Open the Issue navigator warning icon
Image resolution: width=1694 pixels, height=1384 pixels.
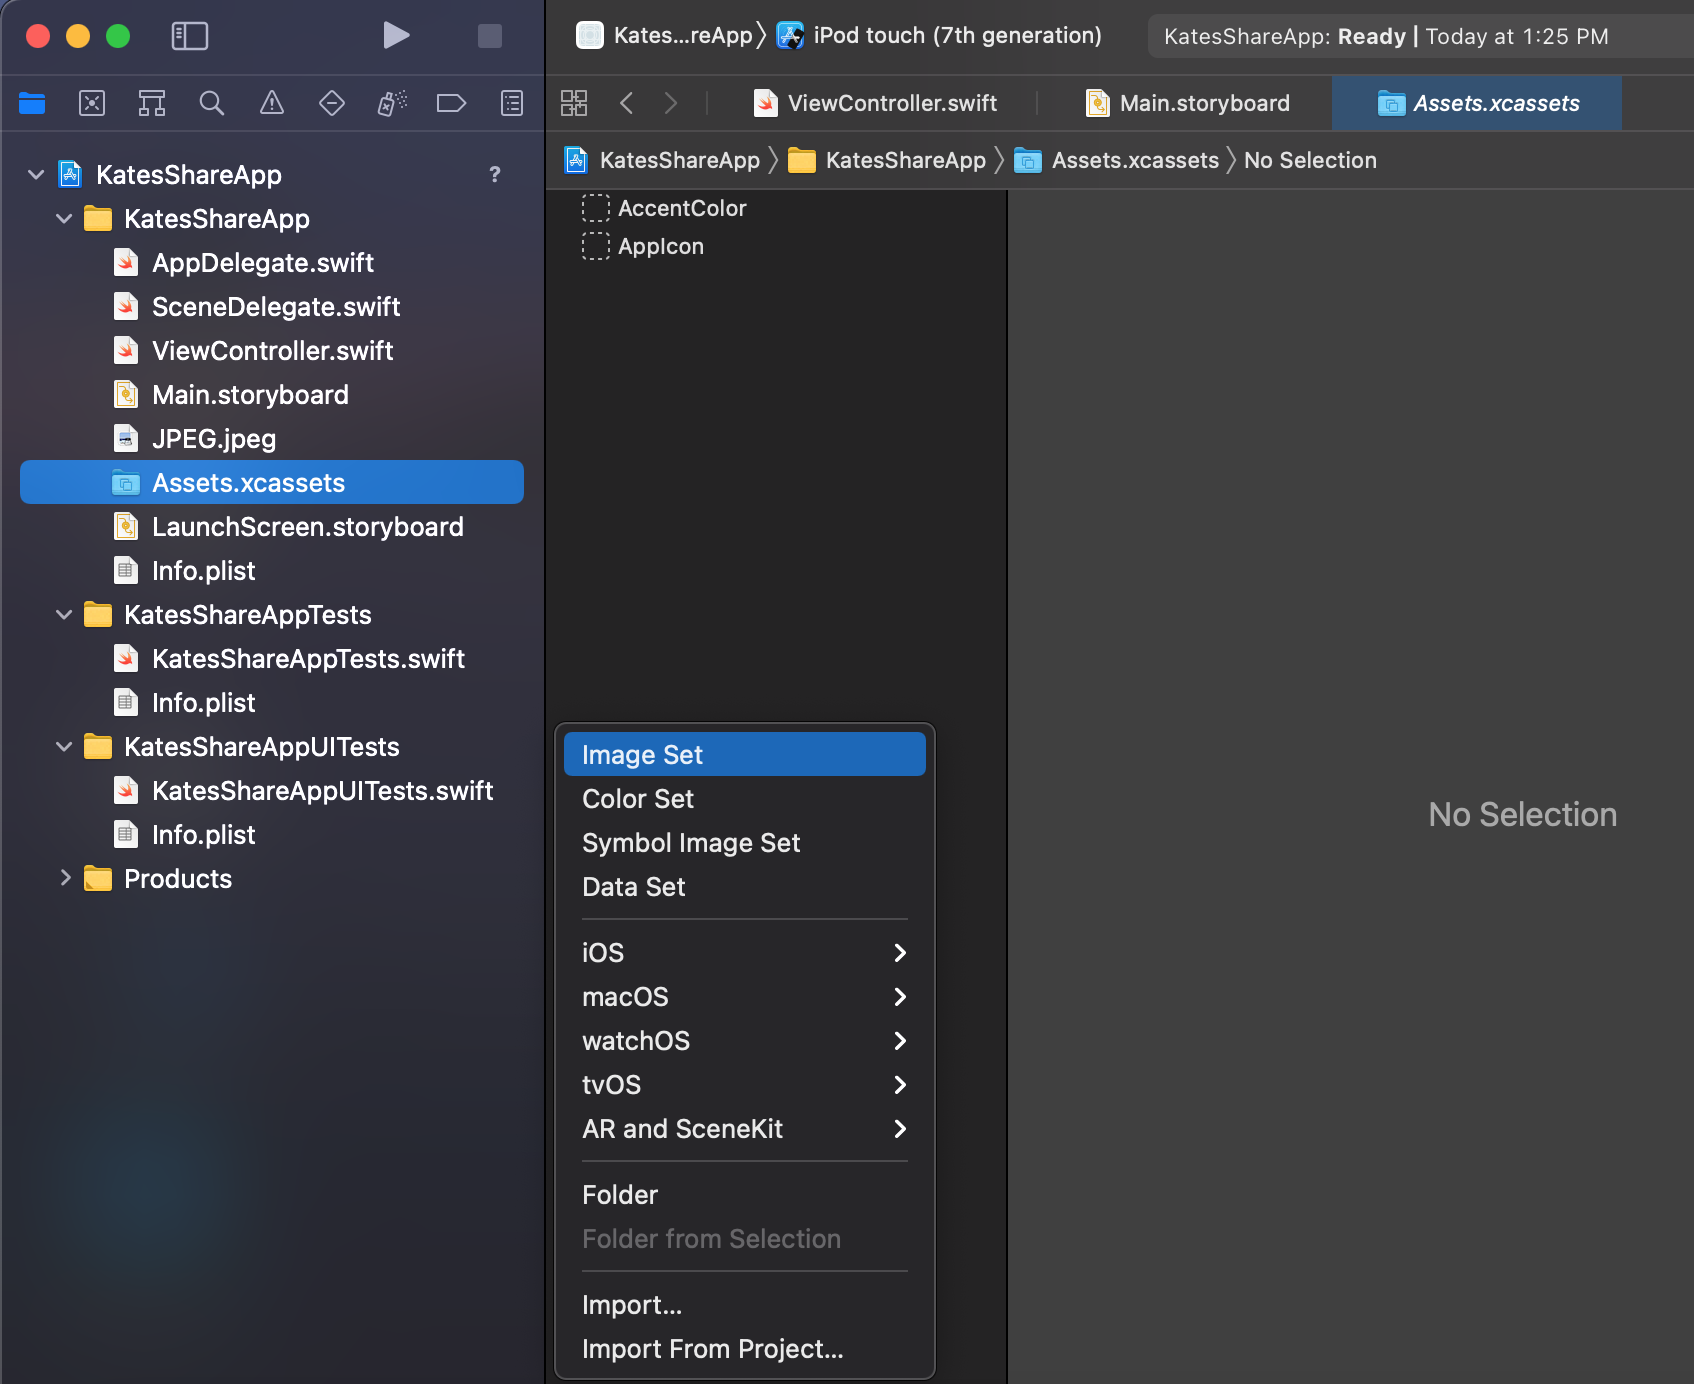point(272,103)
